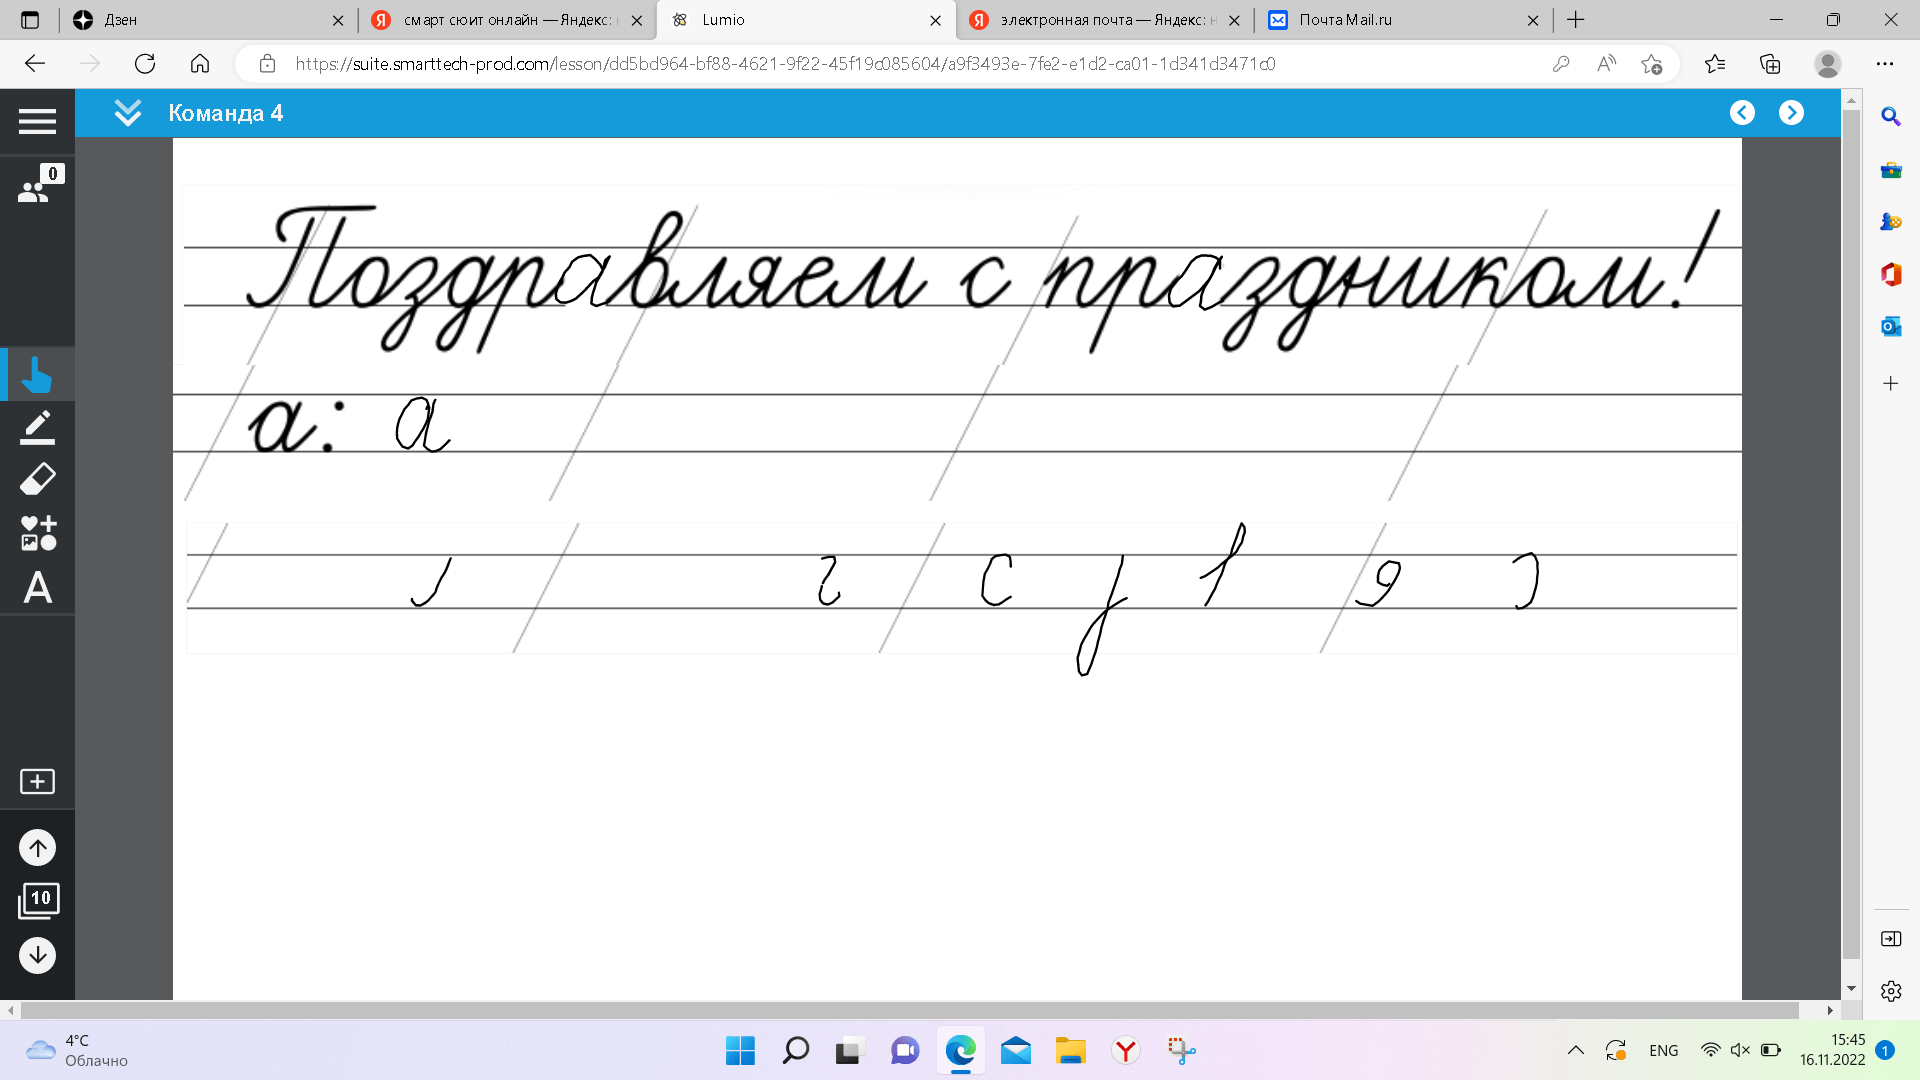Select the Eraser tool
Image resolution: width=1920 pixels, height=1080 pixels.
(x=37, y=480)
